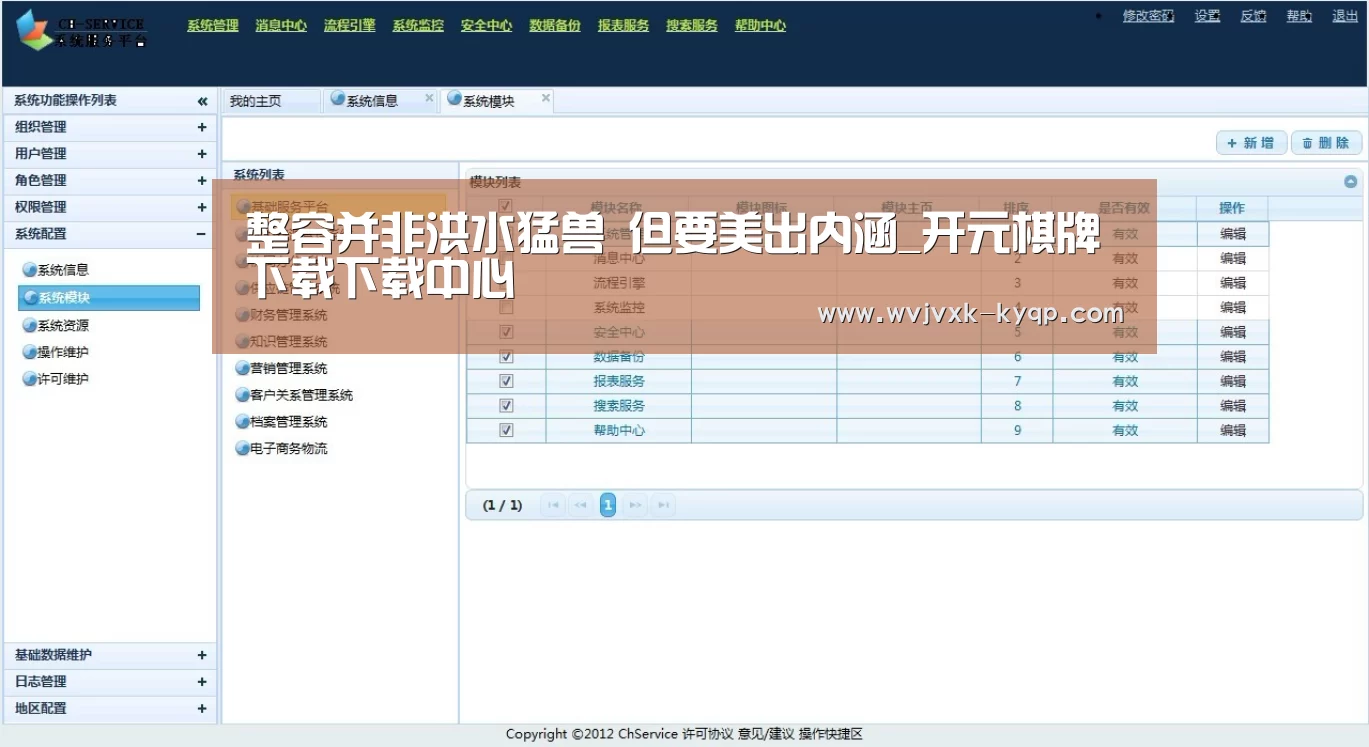Viewport: 1369px width, 747px height.
Task: Go to last page in pager
Action: point(662,506)
